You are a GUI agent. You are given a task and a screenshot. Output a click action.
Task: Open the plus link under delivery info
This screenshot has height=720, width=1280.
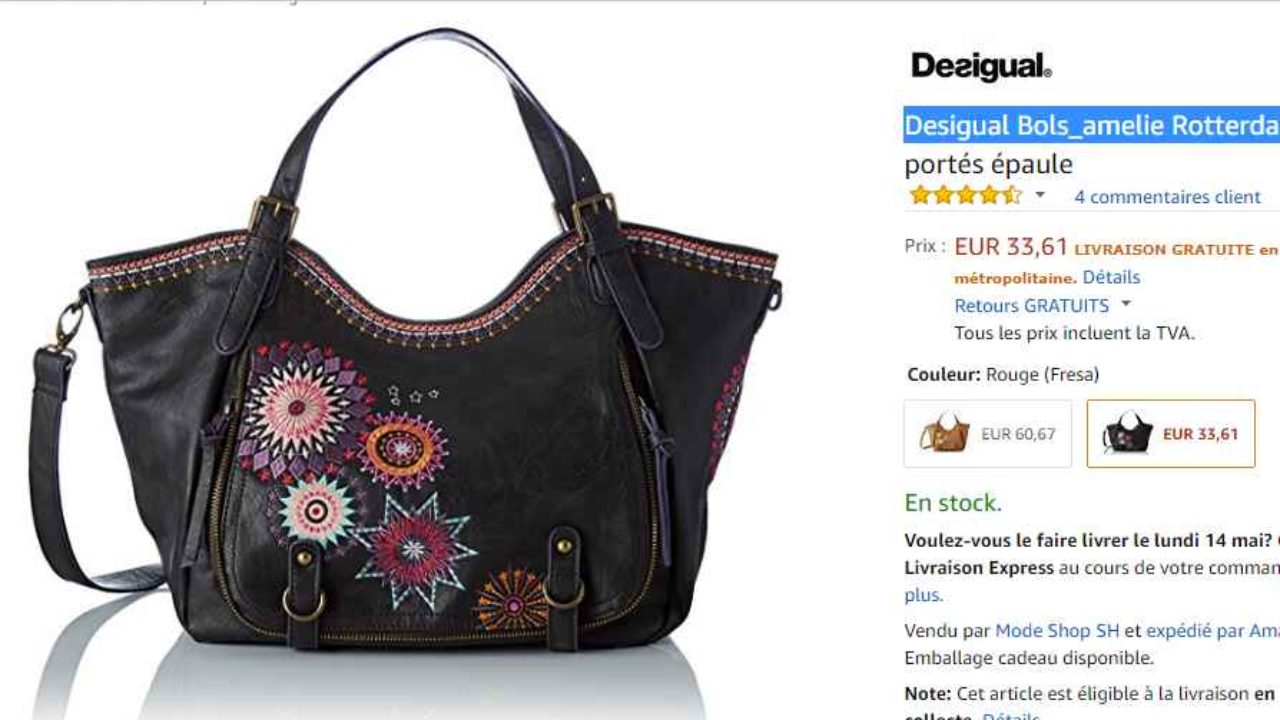pyautogui.click(x=923, y=595)
